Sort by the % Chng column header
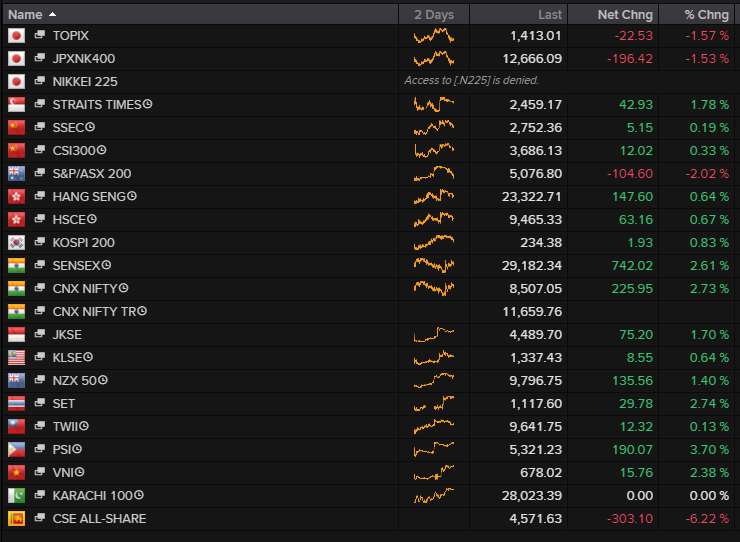 [697, 15]
